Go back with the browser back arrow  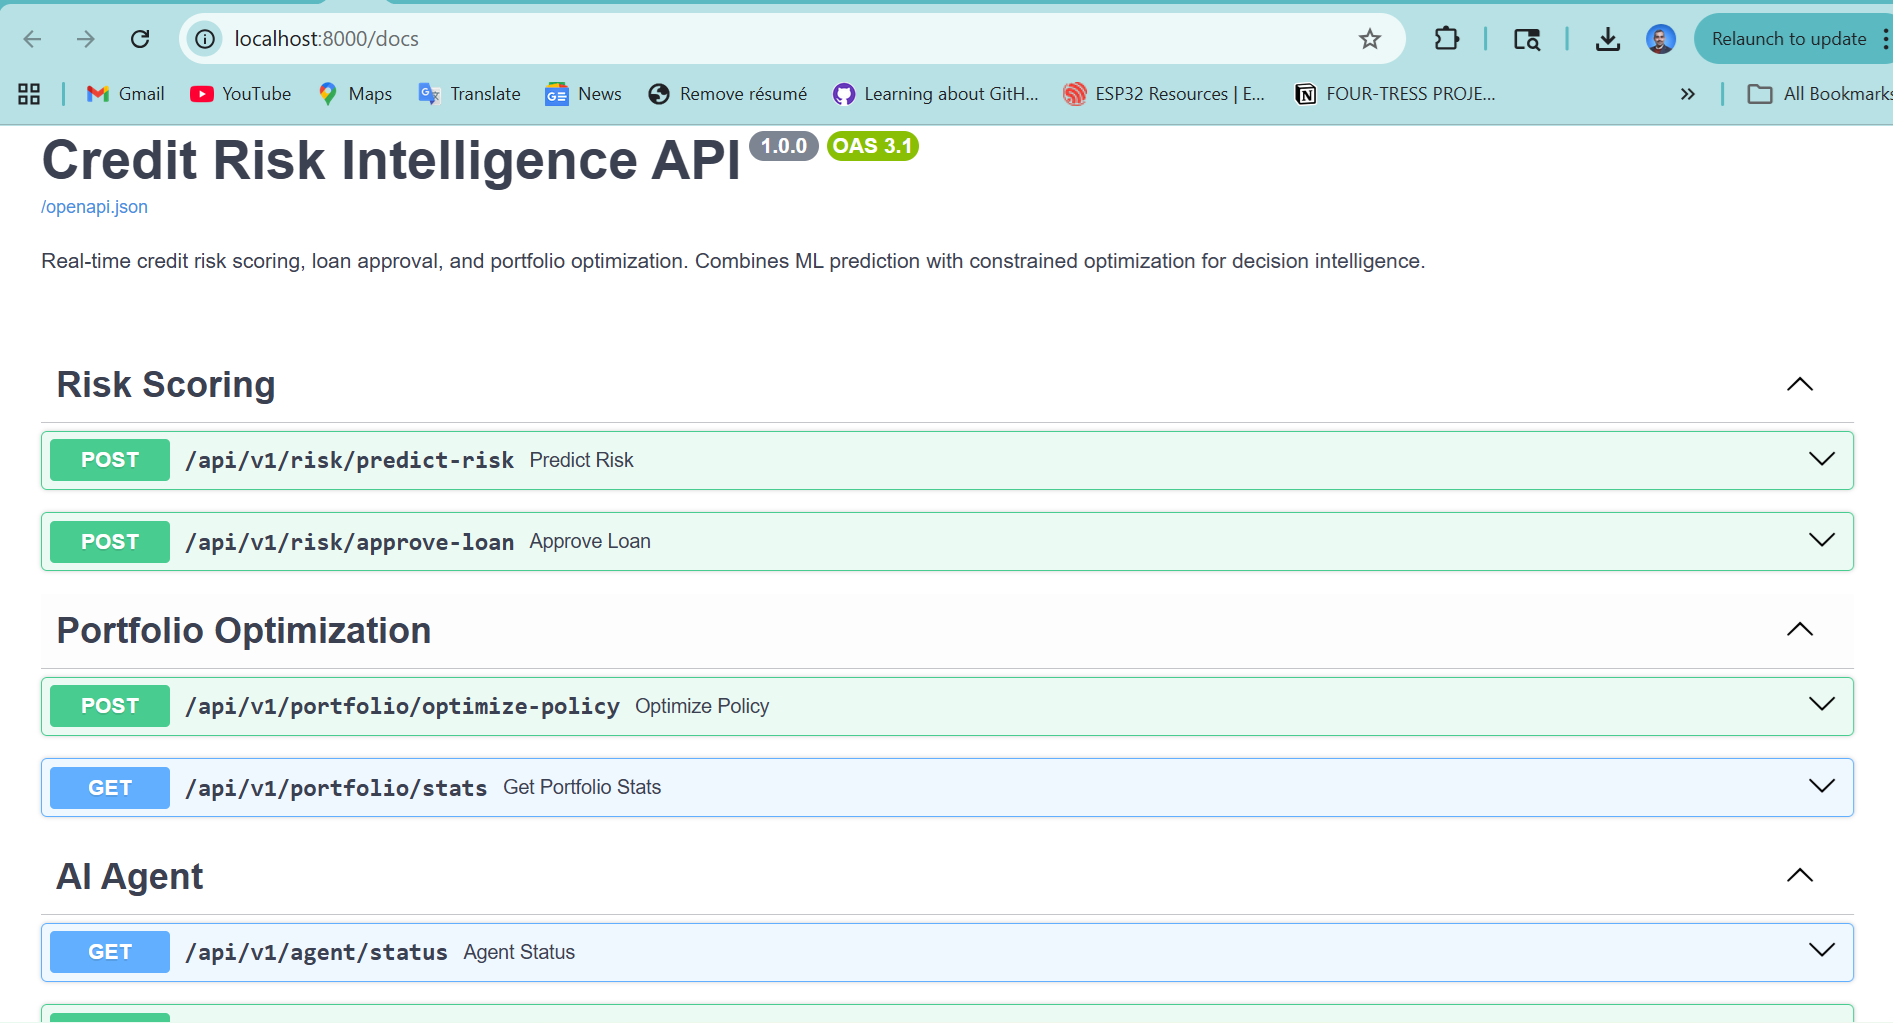(32, 39)
